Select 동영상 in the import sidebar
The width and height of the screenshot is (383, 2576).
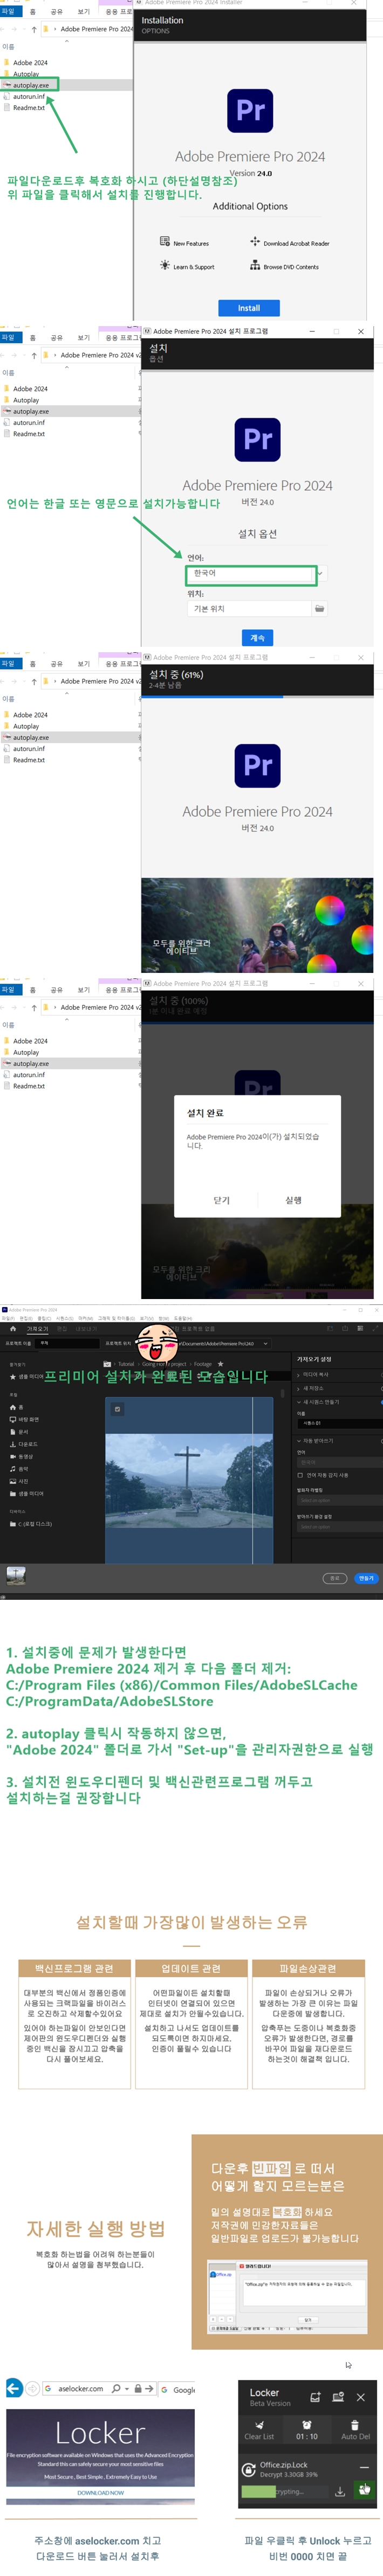23,1456
